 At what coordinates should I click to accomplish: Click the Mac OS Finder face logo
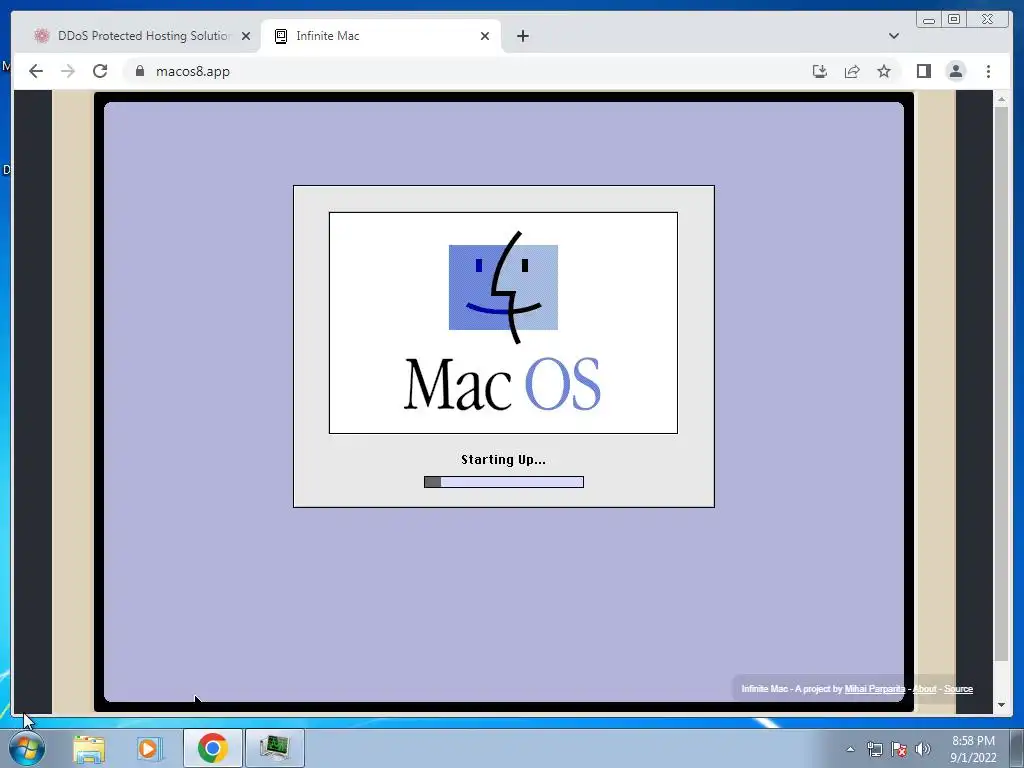coord(503,287)
